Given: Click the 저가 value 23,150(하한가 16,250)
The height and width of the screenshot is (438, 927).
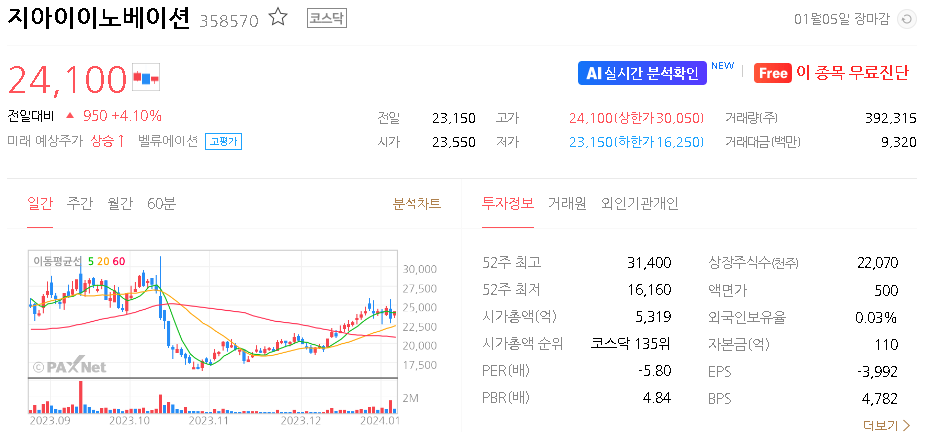Looking at the screenshot, I should pyautogui.click(x=637, y=142).
